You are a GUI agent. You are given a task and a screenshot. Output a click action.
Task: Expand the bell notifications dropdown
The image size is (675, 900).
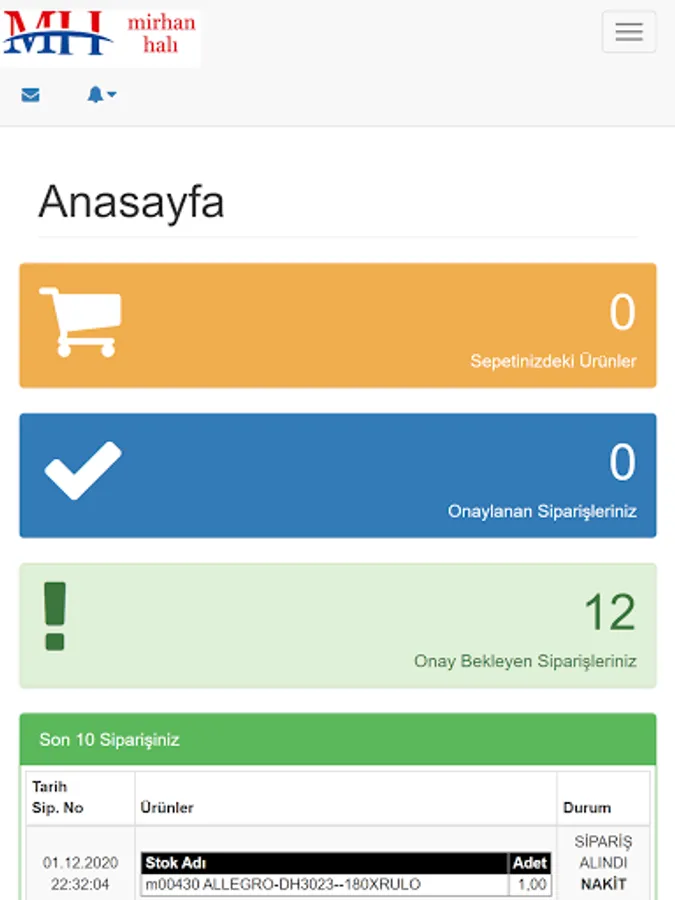pos(101,95)
